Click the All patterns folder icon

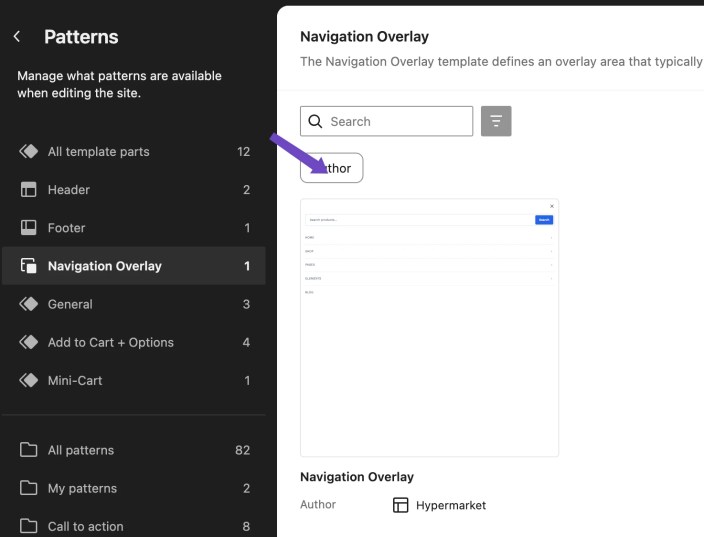click(x=28, y=449)
